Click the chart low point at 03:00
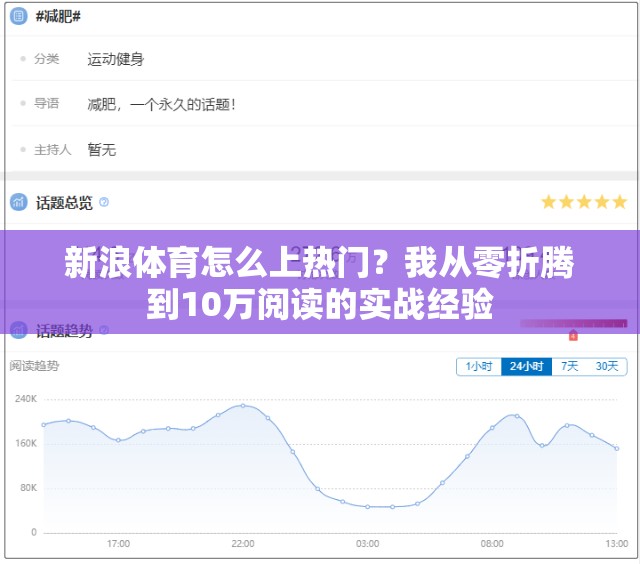 (367, 507)
